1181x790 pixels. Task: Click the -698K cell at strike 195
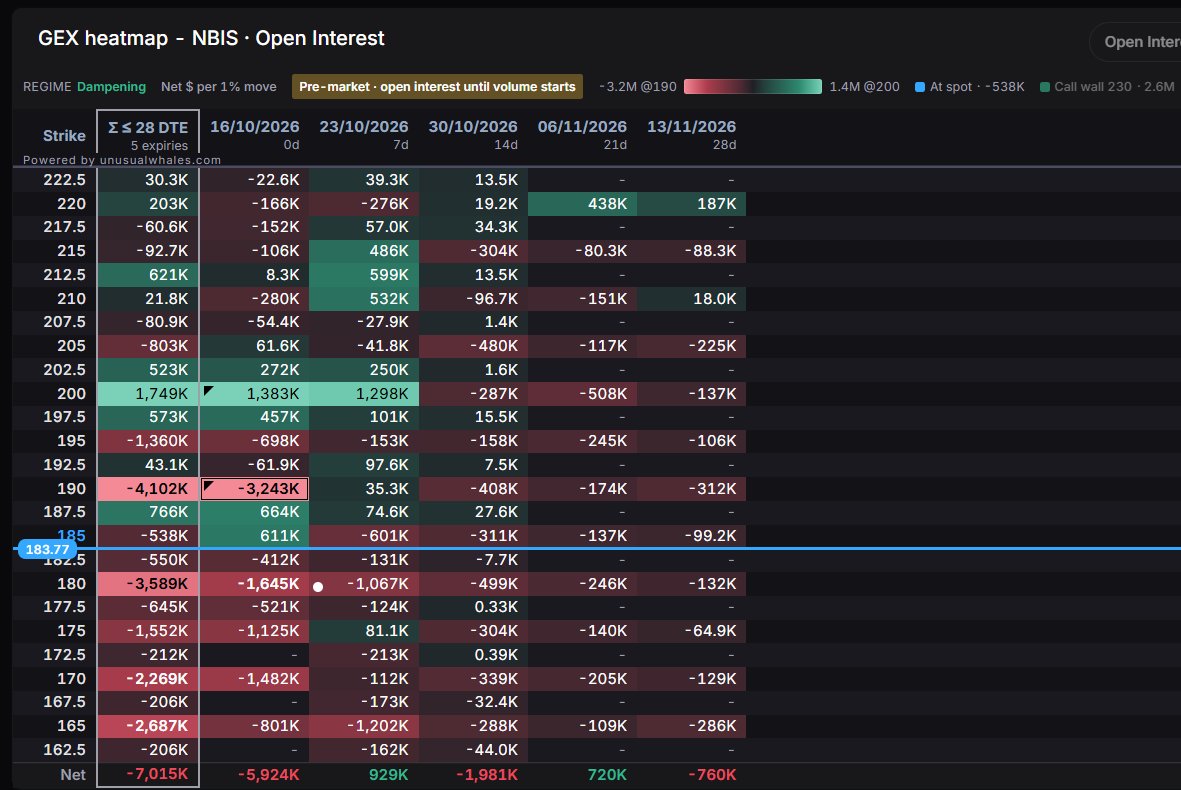tap(255, 441)
